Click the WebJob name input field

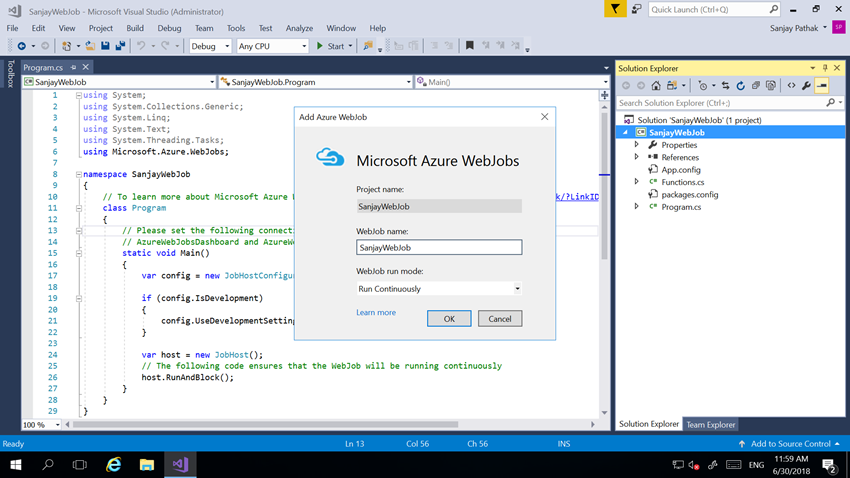point(439,248)
